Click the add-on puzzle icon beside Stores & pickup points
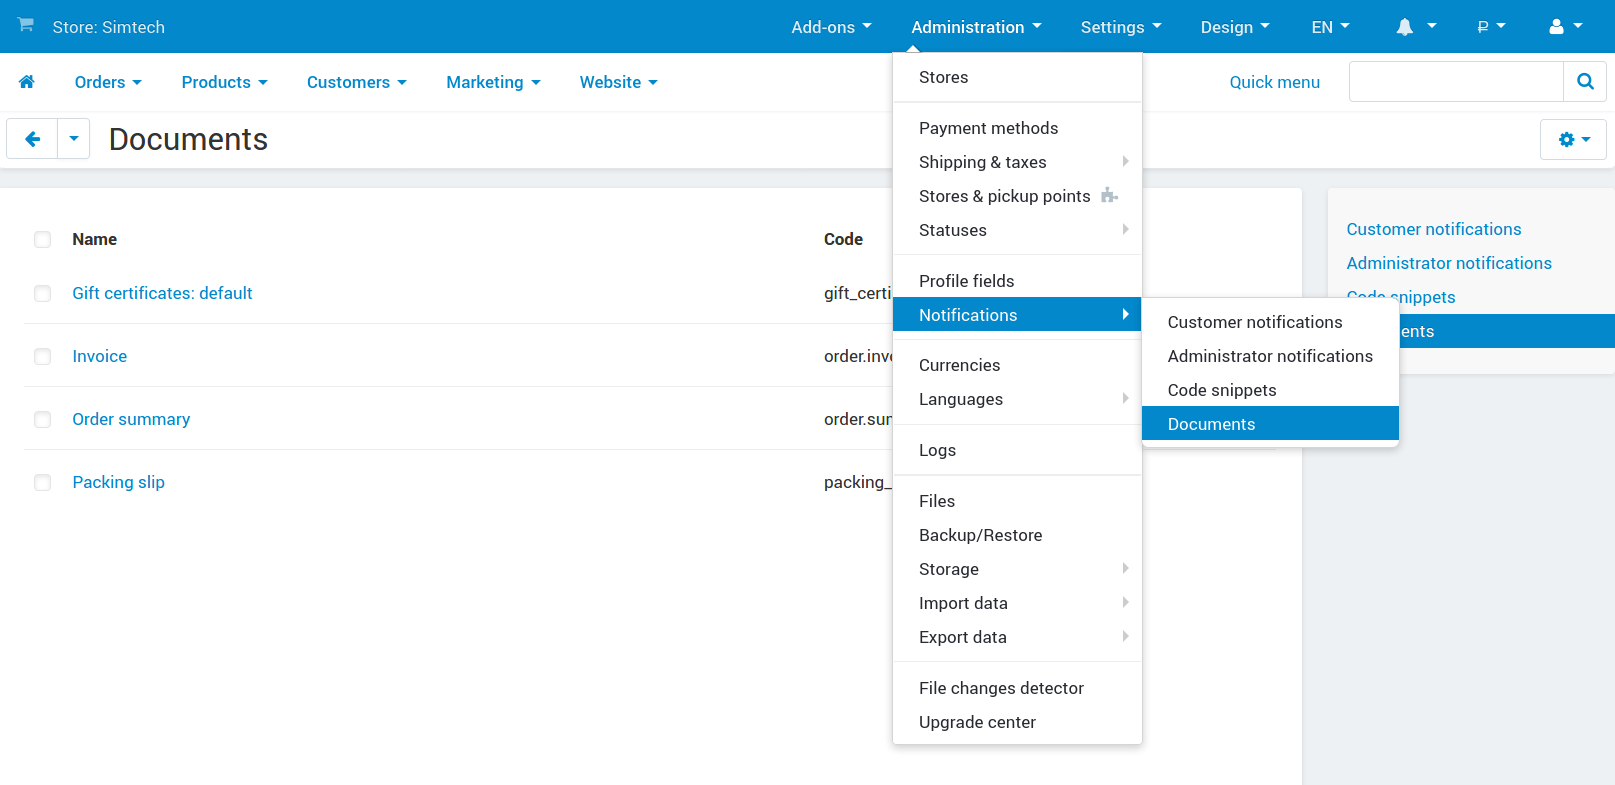The width and height of the screenshot is (1615, 785). click(1109, 195)
